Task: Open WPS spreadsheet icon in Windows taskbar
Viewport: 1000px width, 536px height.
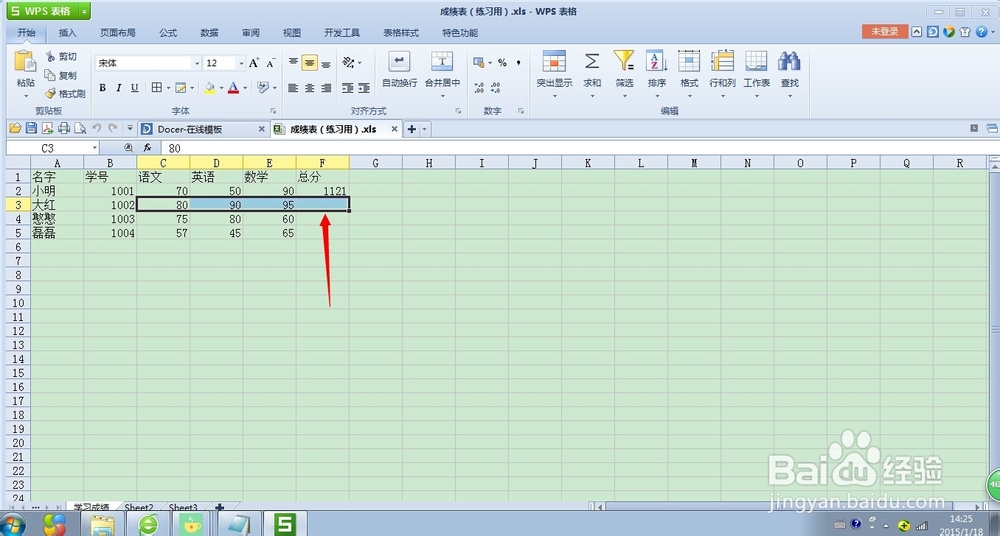Action: tap(284, 524)
